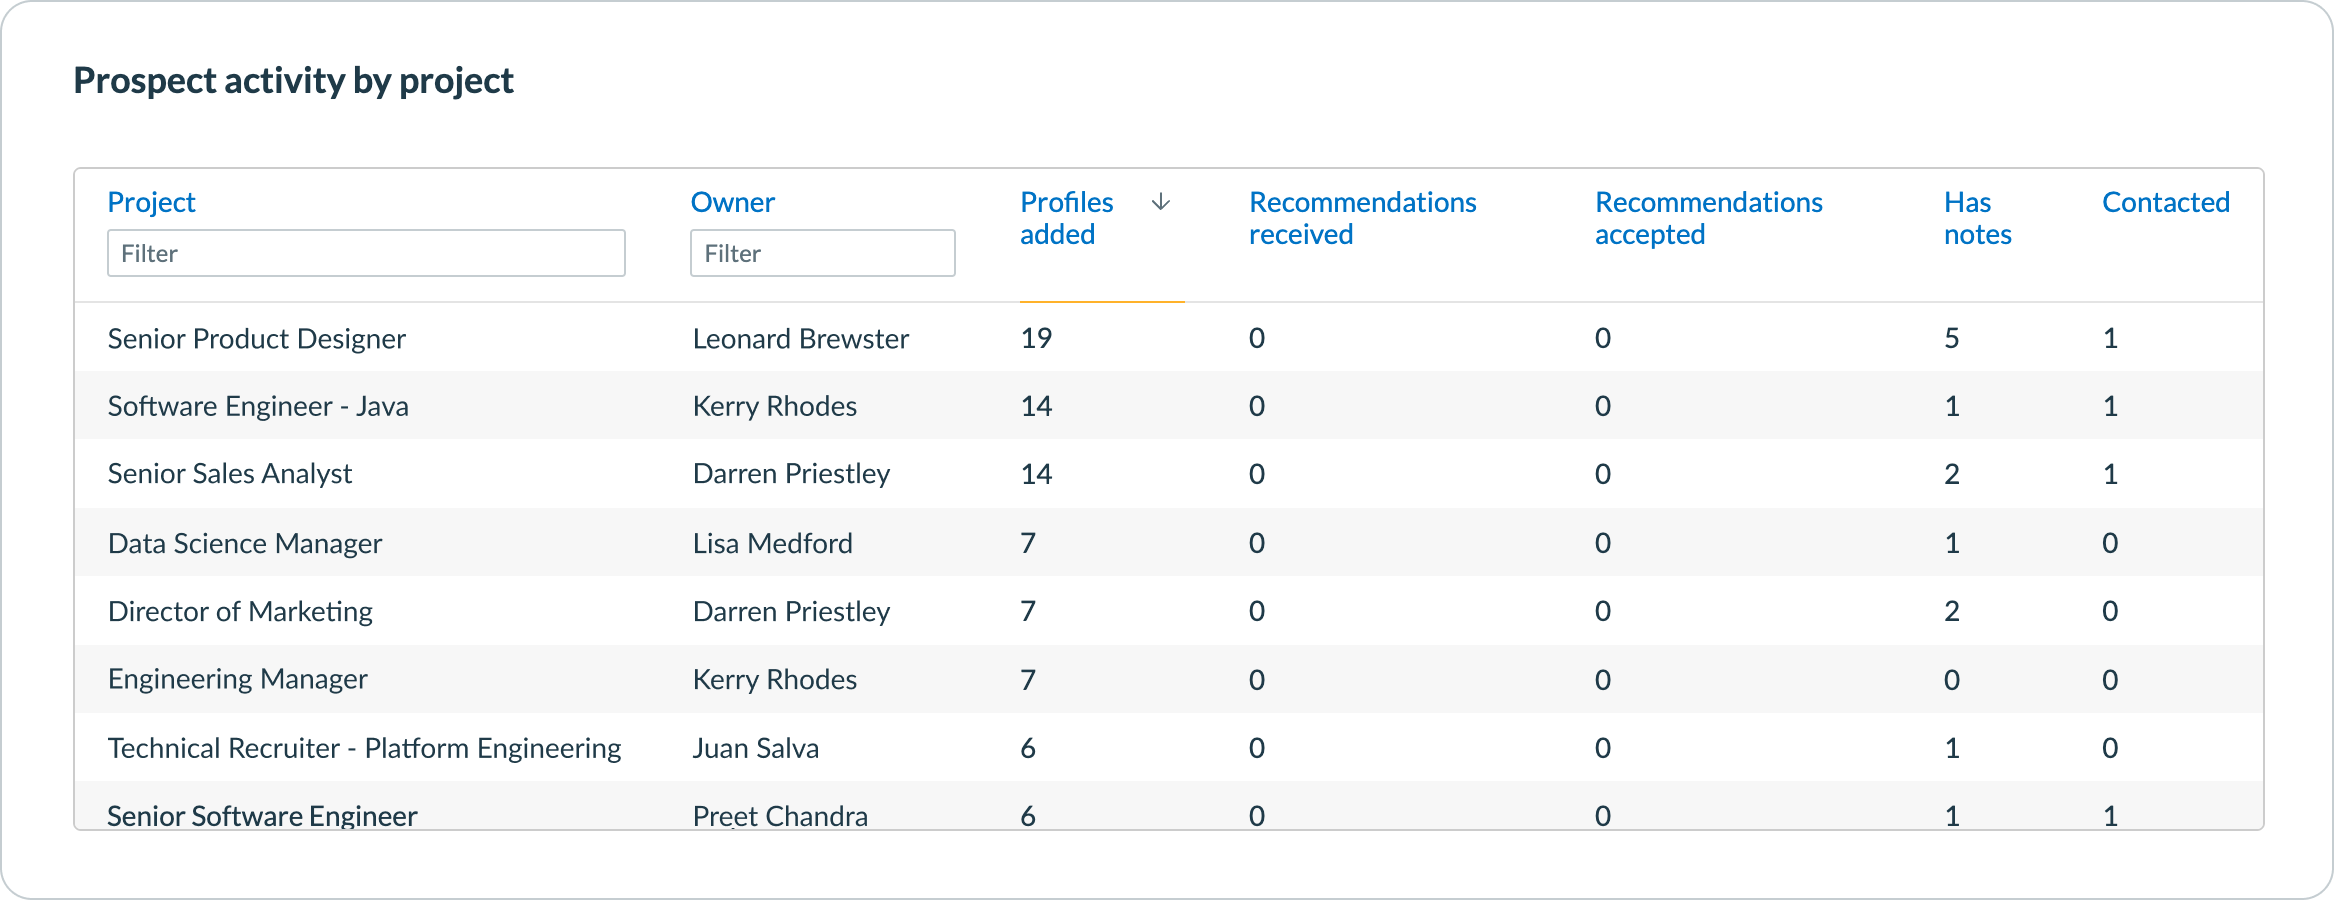Select Software Engineer - Java project
This screenshot has width=2334, height=900.
258,407
